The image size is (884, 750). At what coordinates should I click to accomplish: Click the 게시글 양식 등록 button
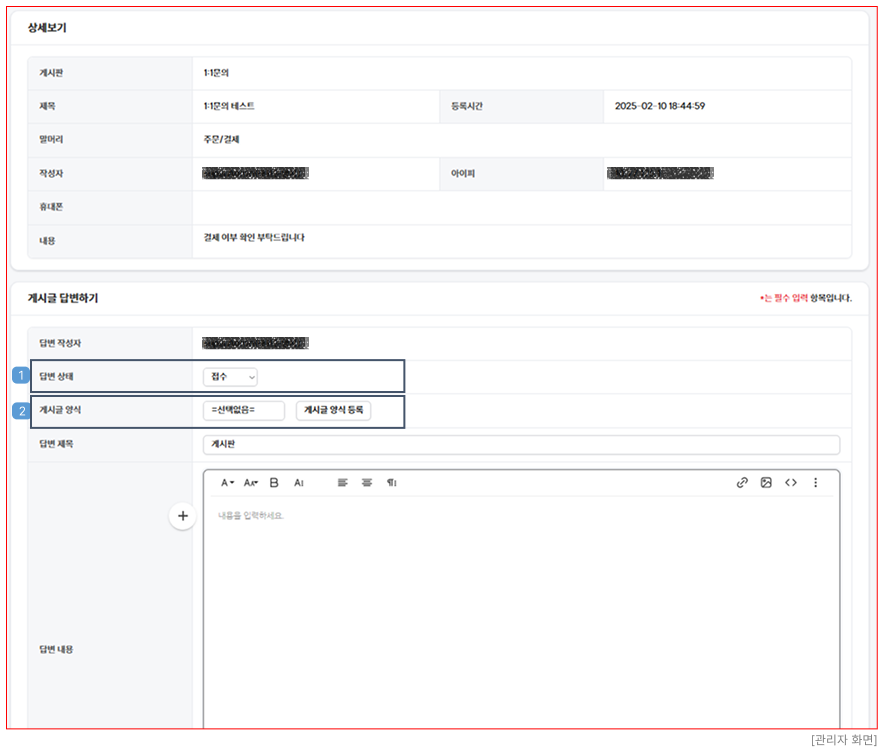(333, 411)
